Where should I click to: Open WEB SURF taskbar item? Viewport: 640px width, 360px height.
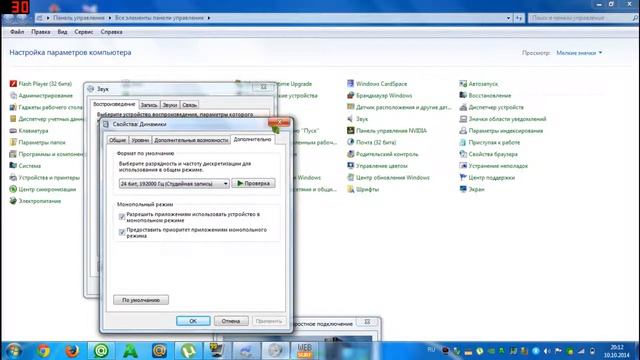pyautogui.click(x=304, y=351)
